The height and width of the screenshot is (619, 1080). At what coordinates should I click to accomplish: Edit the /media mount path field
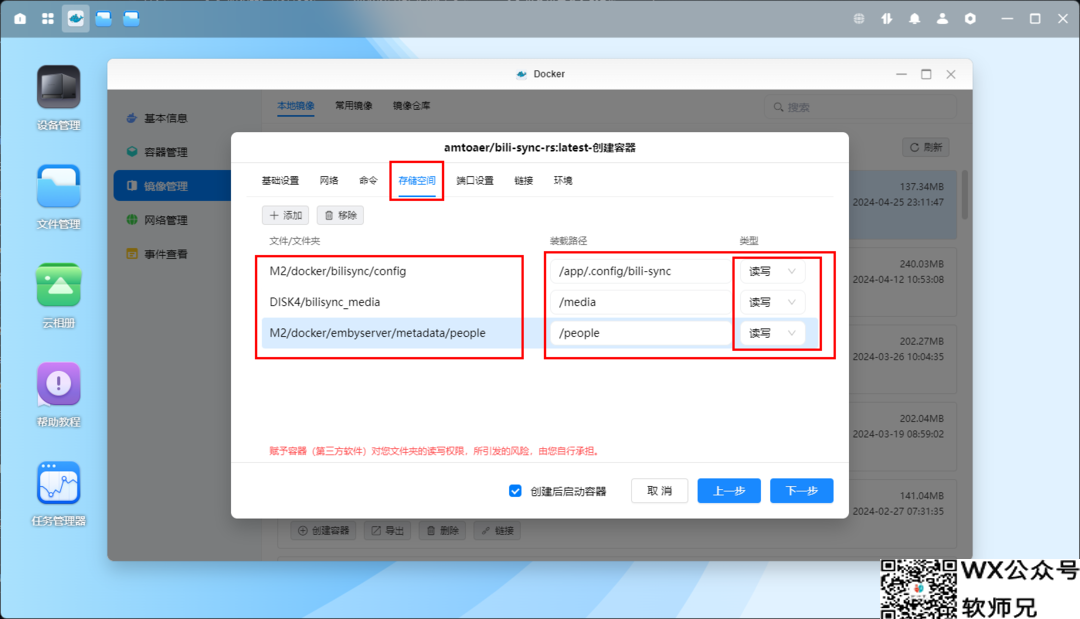coord(640,302)
